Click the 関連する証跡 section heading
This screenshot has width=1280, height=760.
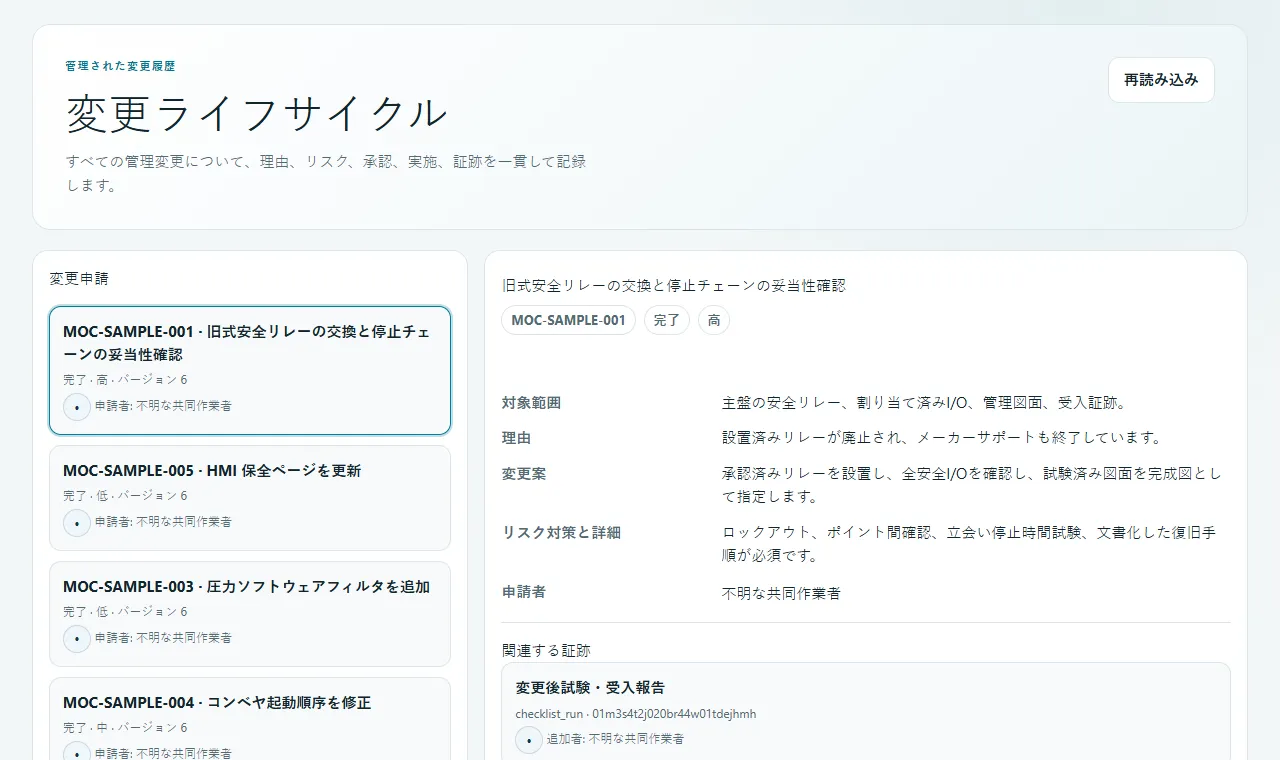[546, 651]
